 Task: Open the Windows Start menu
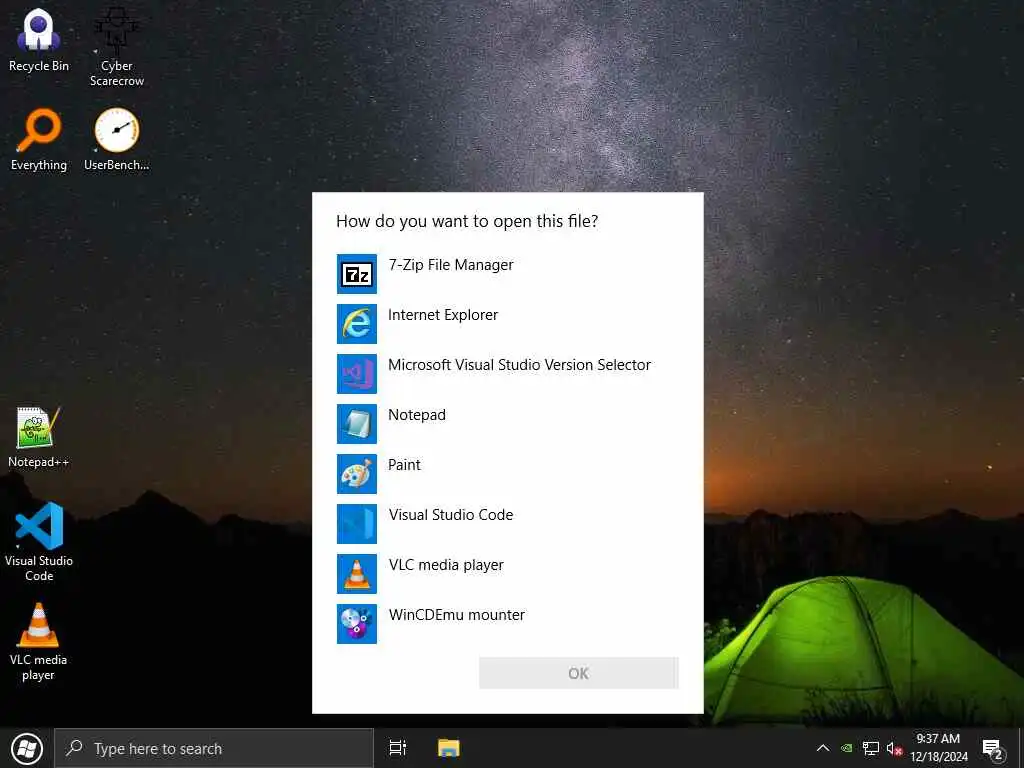click(27, 748)
